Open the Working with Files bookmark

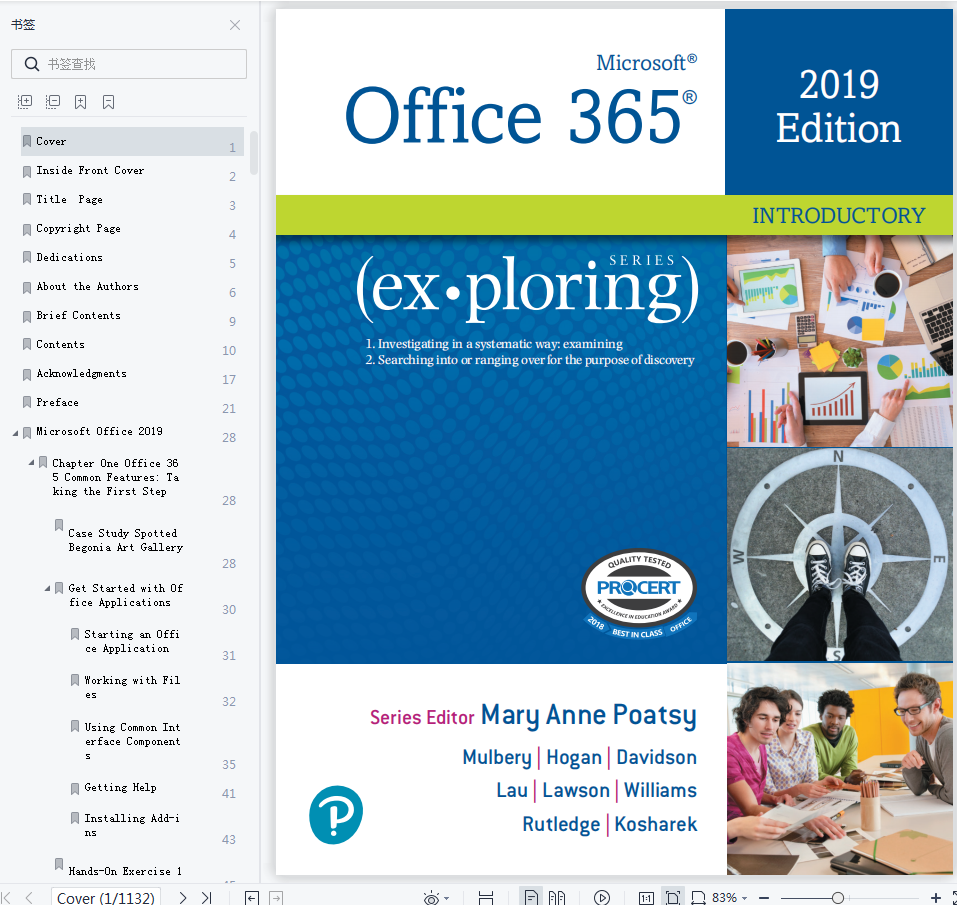point(132,687)
